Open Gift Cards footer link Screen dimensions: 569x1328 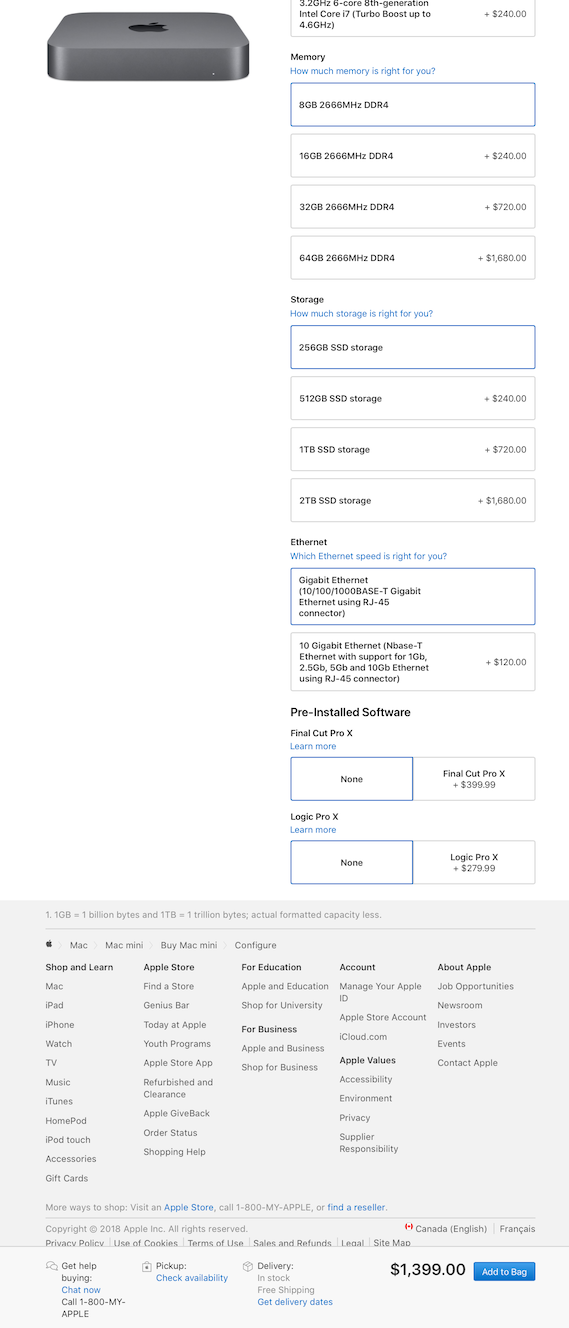[x=67, y=1178]
